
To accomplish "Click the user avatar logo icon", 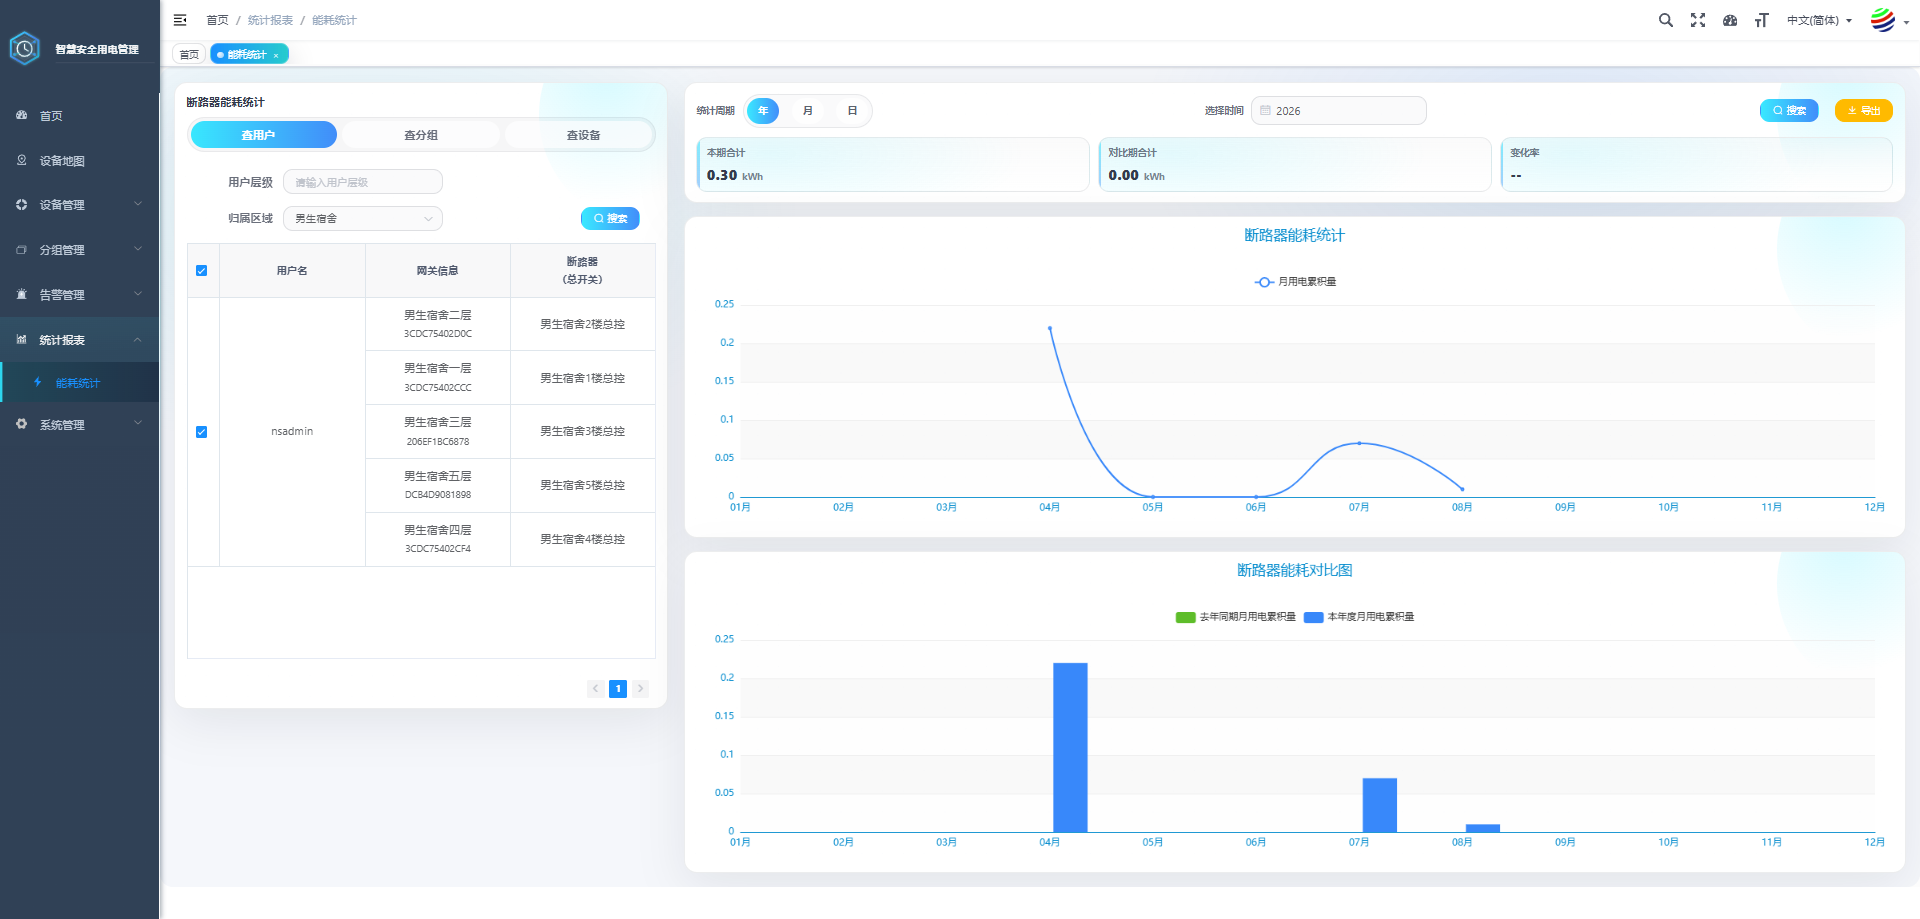I will (x=1883, y=20).
